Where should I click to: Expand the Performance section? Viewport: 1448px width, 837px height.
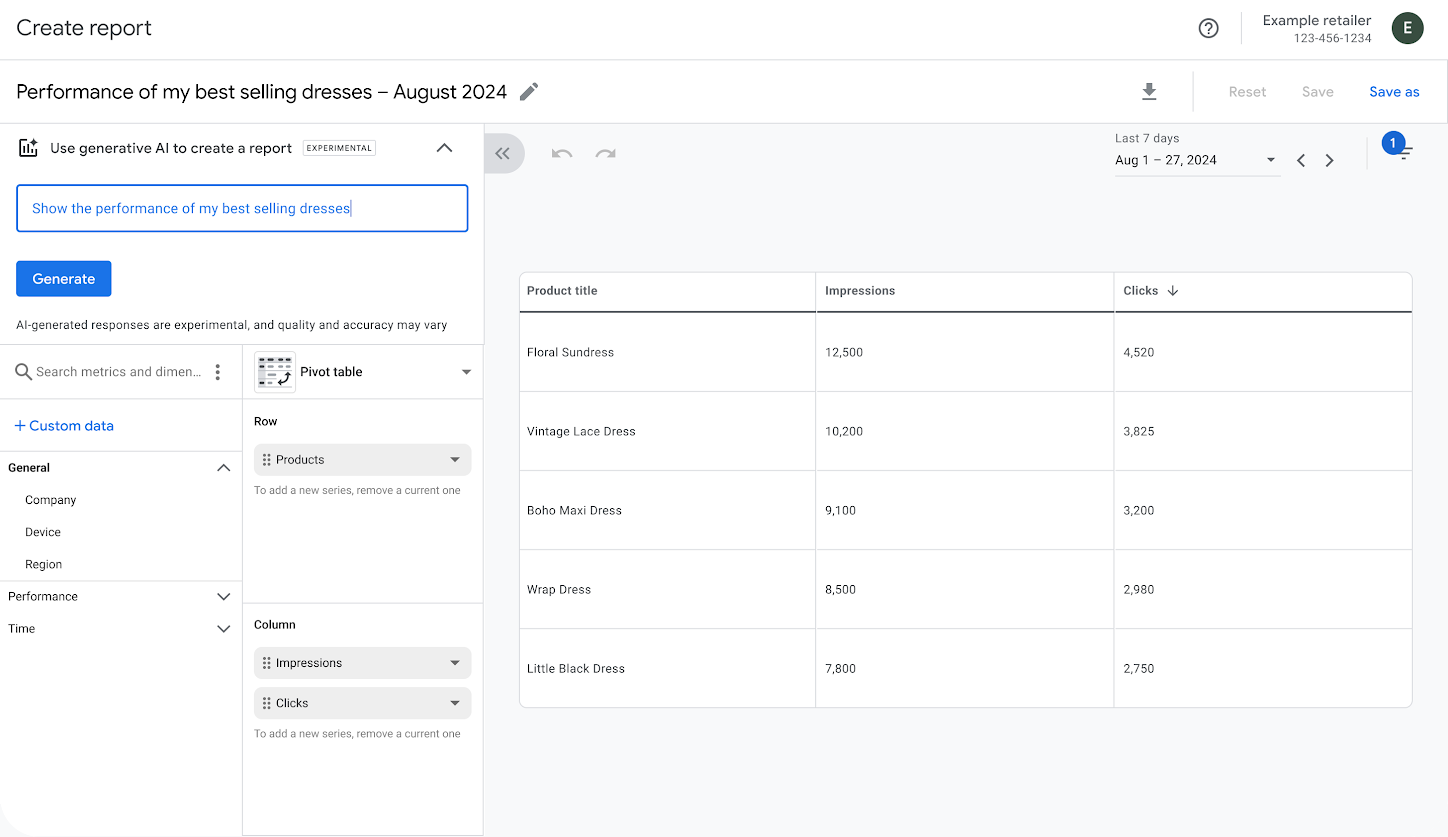[x=224, y=597]
